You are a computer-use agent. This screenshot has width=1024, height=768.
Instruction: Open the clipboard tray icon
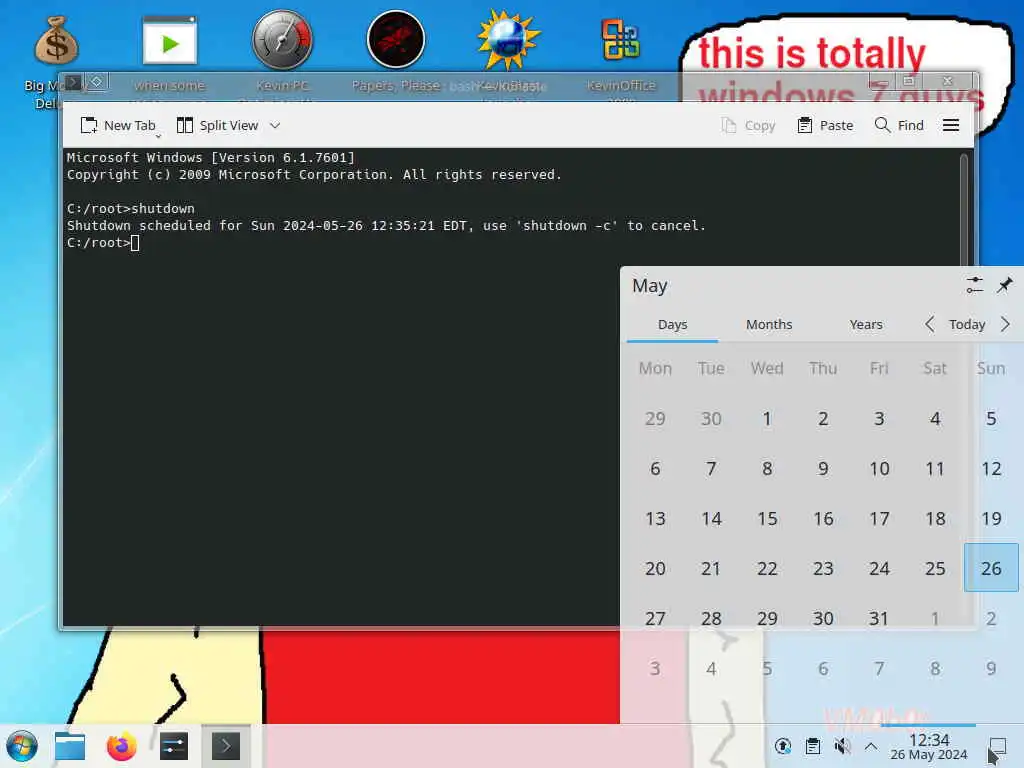[x=812, y=746]
